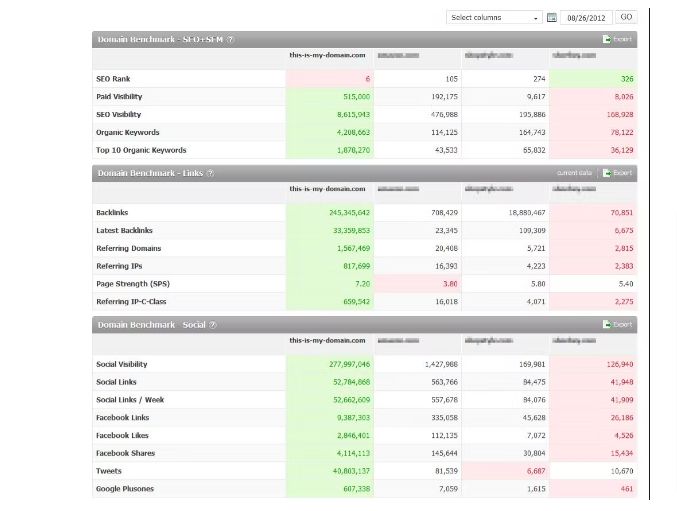Click the Paid Visibility row label
The height and width of the screenshot is (511, 677).
[119, 97]
